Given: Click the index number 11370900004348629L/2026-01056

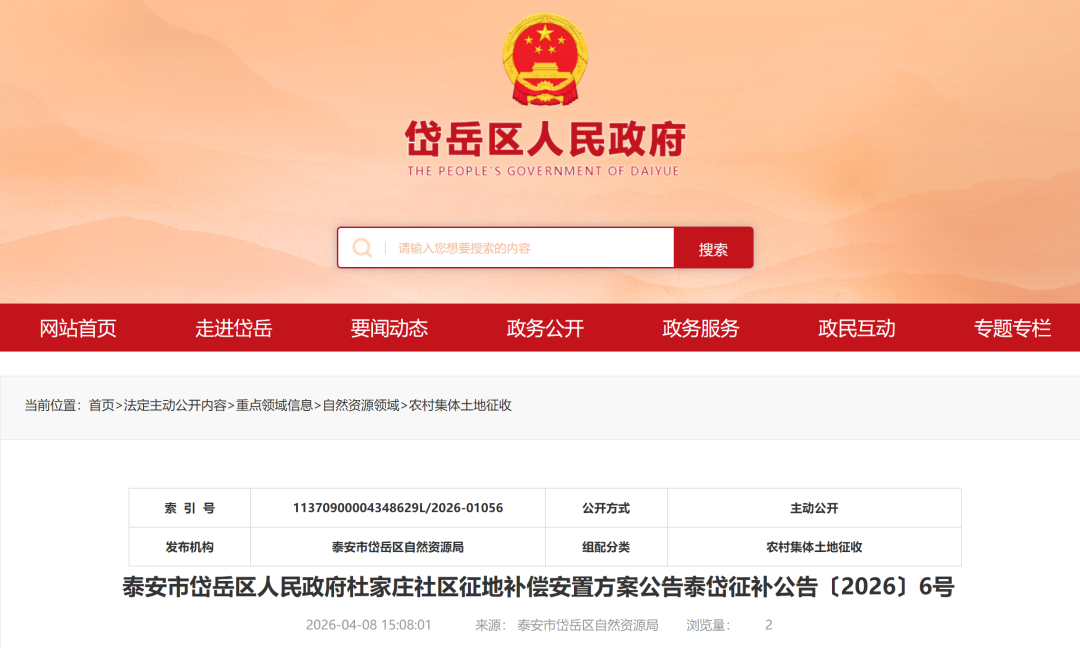Looking at the screenshot, I should click(398, 508).
